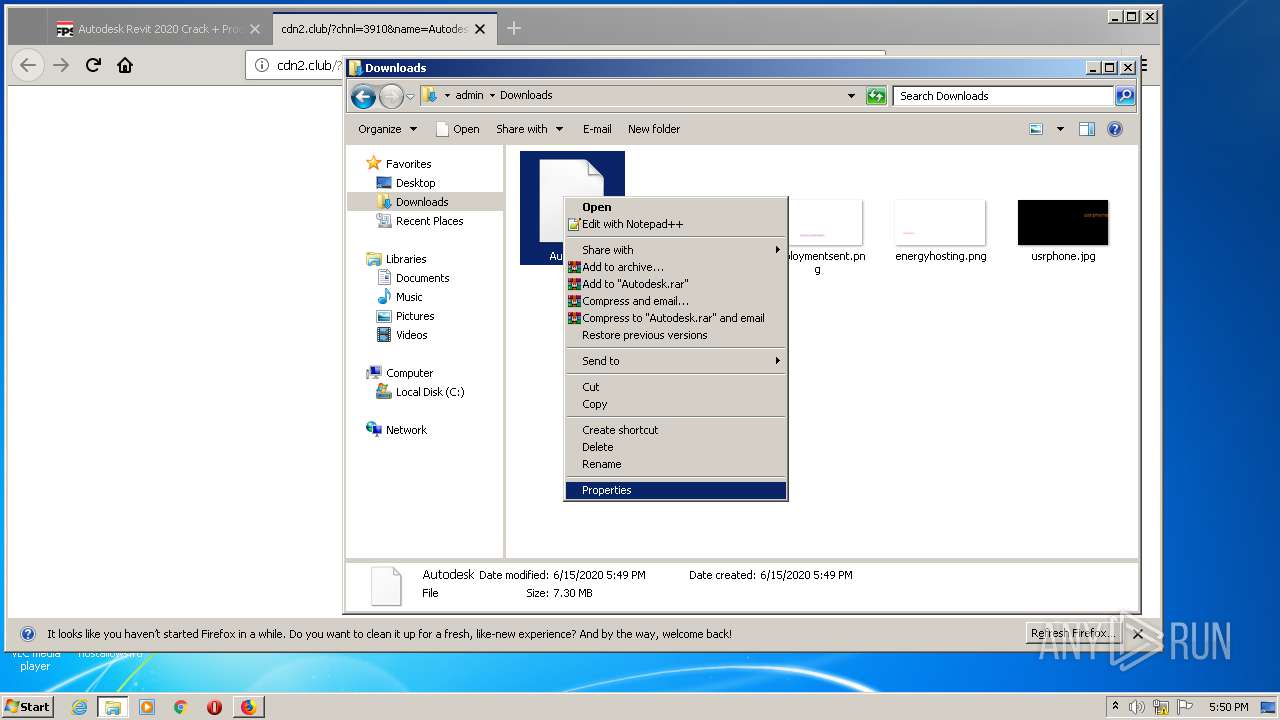This screenshot has width=1280, height=720.
Task: Expand the Send to submenu
Action: coord(676,361)
